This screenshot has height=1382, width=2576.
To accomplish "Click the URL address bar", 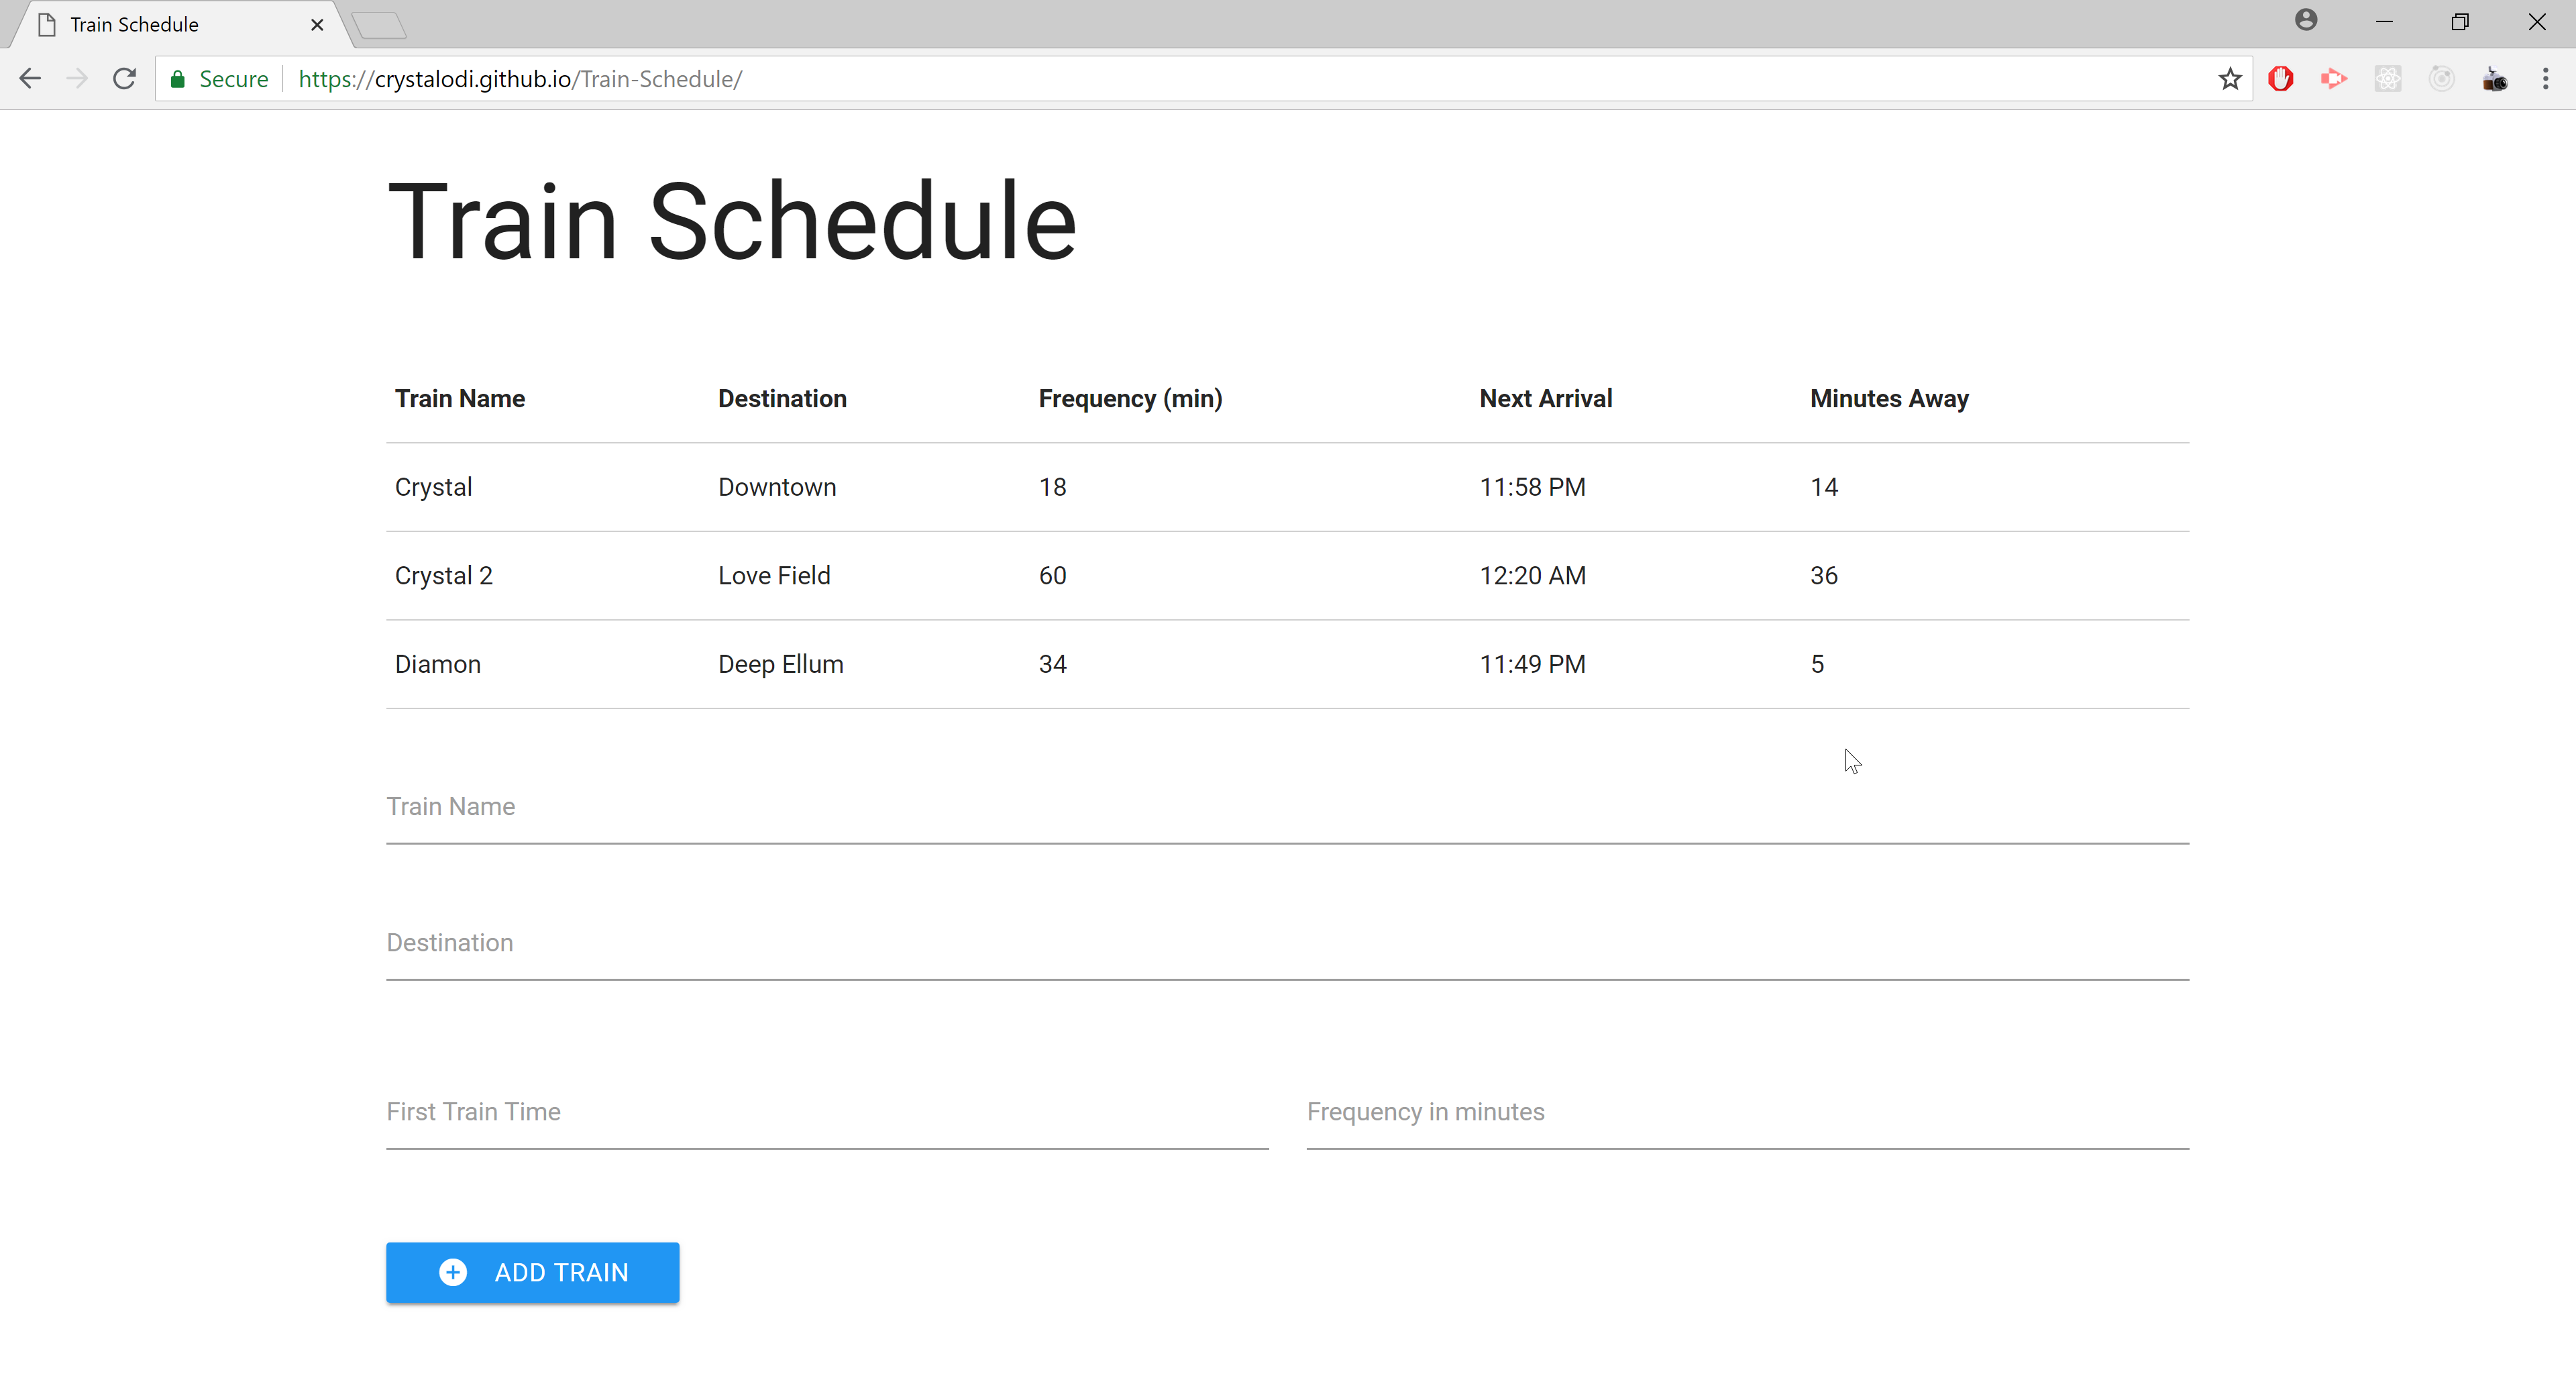I will [x=1200, y=79].
